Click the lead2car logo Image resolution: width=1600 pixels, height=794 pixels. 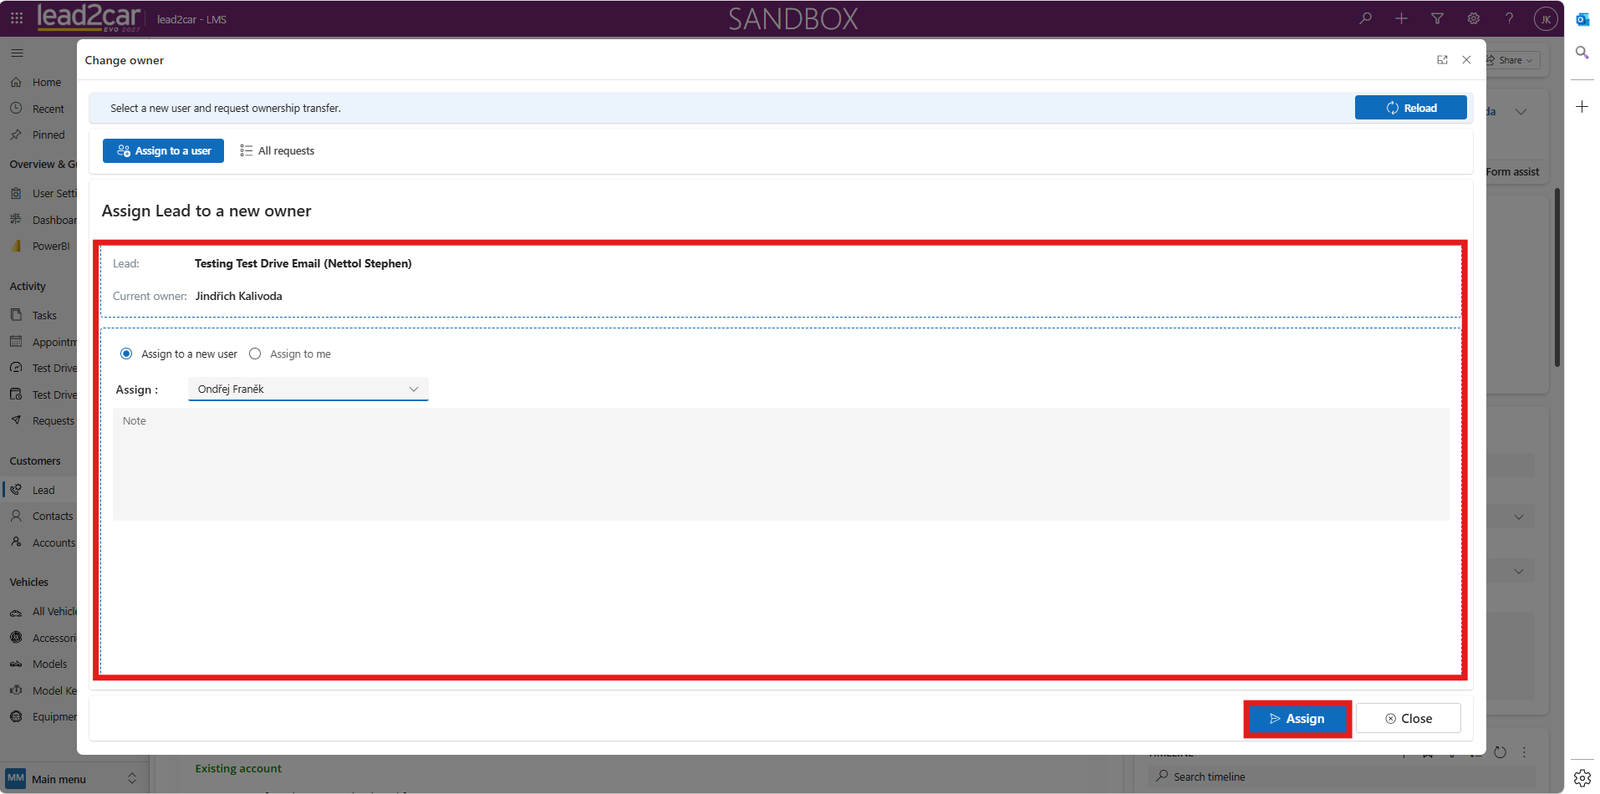[x=88, y=18]
